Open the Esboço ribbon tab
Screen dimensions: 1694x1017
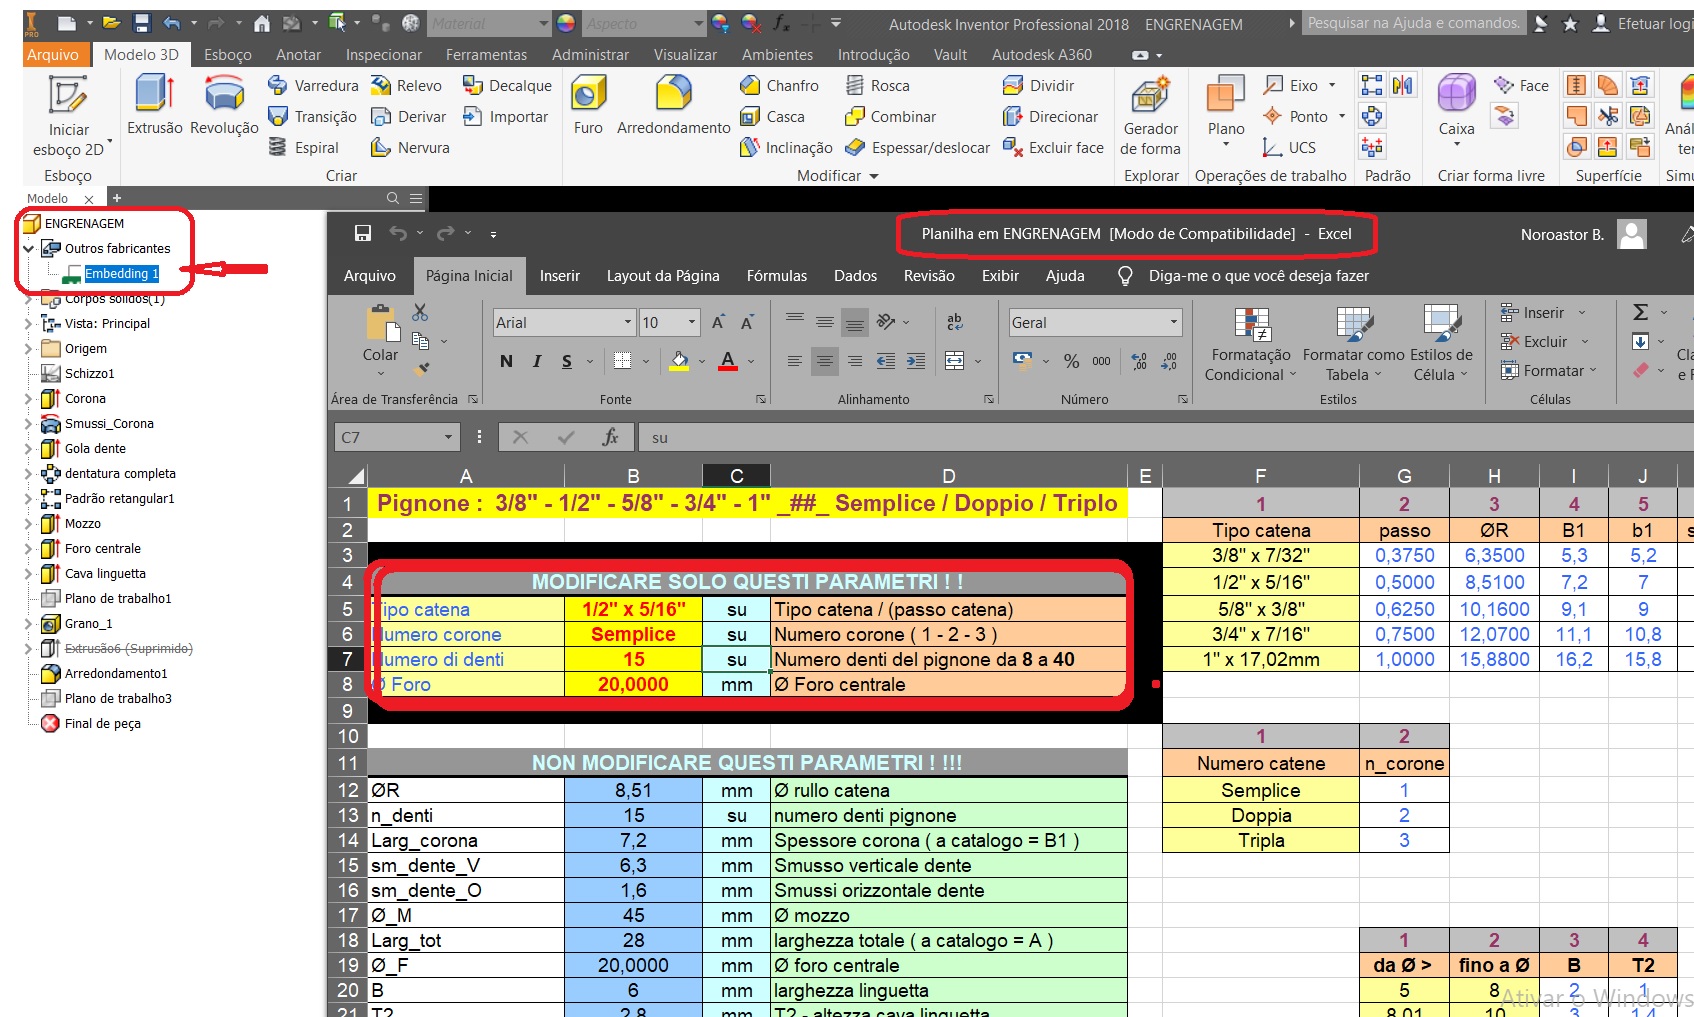pyautogui.click(x=228, y=55)
